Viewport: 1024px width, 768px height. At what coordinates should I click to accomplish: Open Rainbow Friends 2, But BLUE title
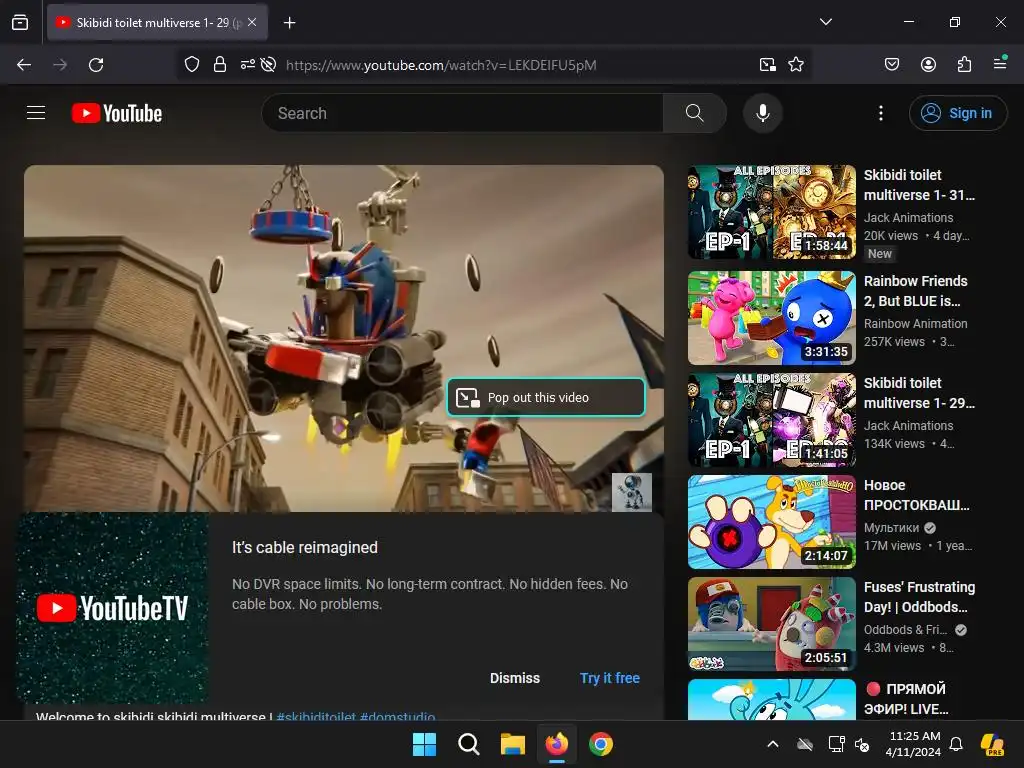point(916,291)
